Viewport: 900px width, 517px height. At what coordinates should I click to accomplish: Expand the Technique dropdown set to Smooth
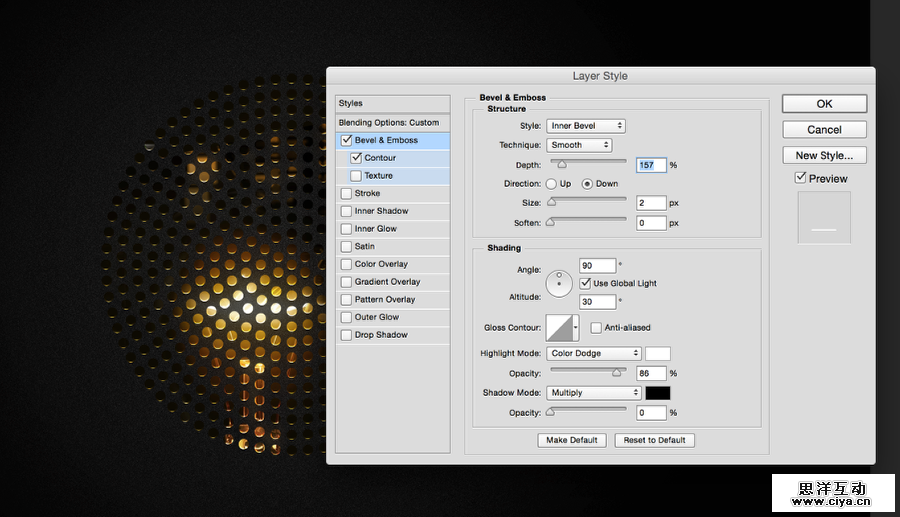pos(579,145)
